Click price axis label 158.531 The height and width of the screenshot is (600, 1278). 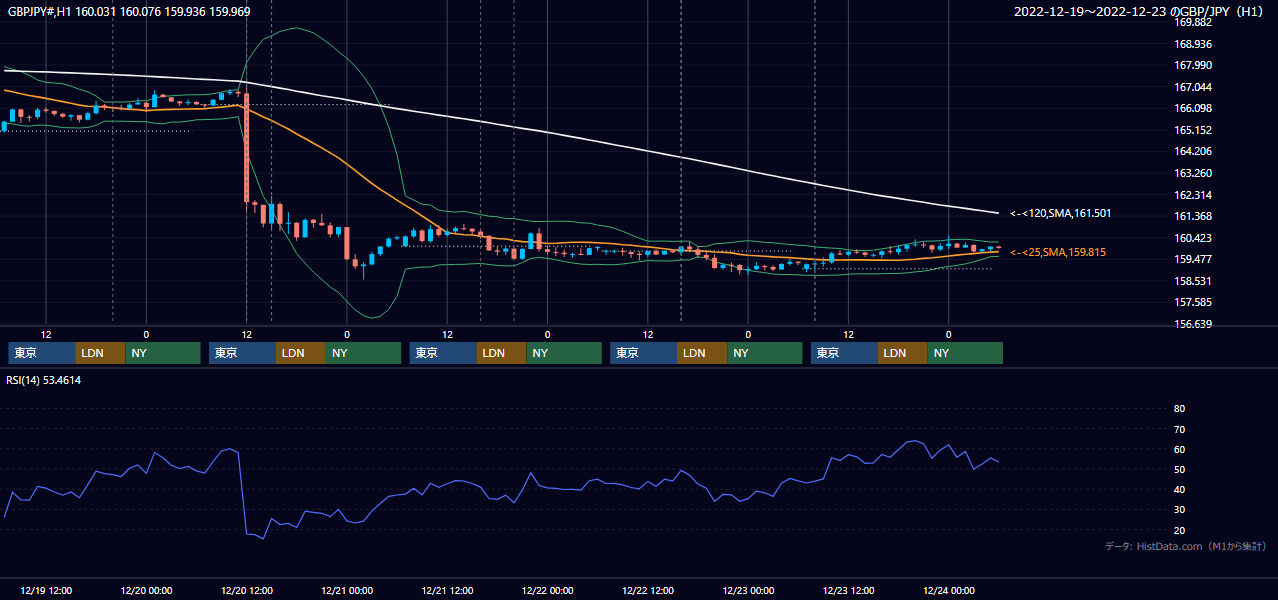[x=1192, y=281]
